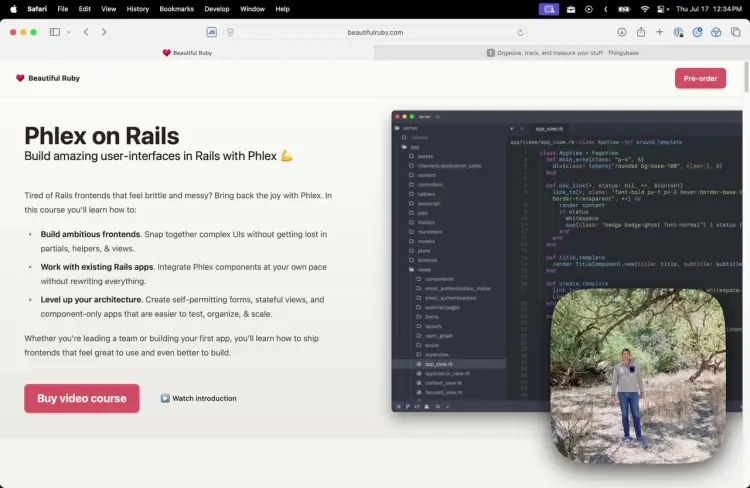Open the Edit menu
This screenshot has width=750, height=488.
tap(85, 9)
